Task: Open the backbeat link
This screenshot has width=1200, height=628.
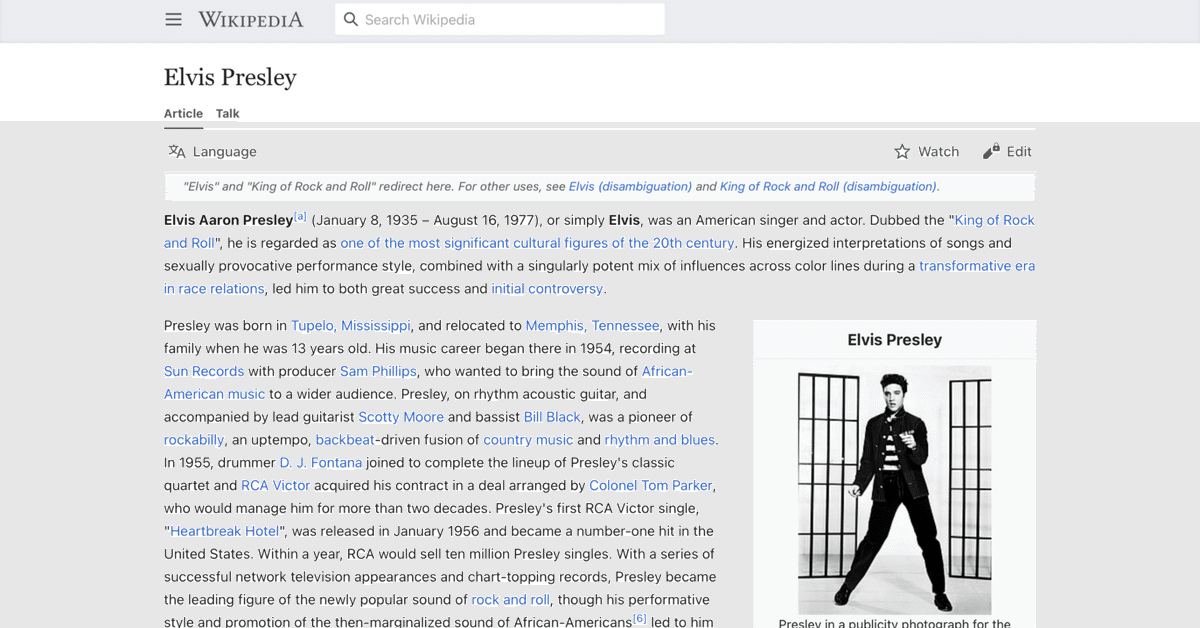Action: pyautogui.click(x=345, y=440)
